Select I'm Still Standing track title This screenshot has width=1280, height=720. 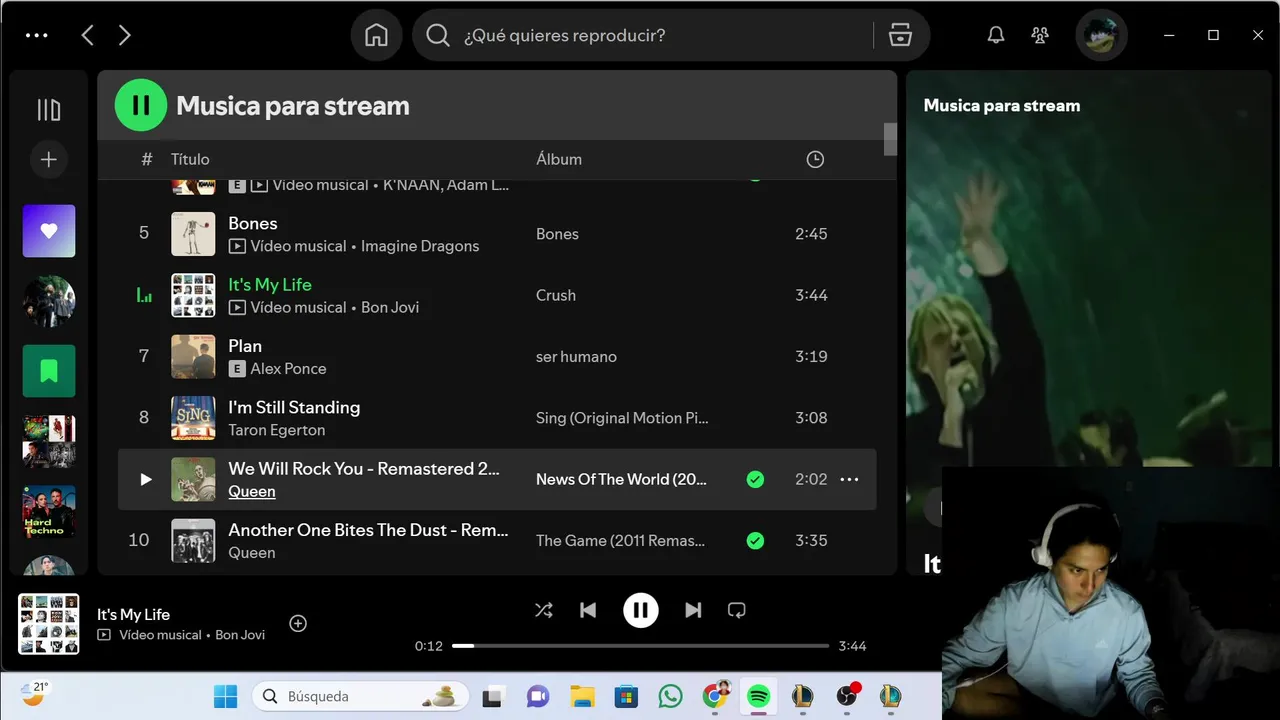[294, 407]
